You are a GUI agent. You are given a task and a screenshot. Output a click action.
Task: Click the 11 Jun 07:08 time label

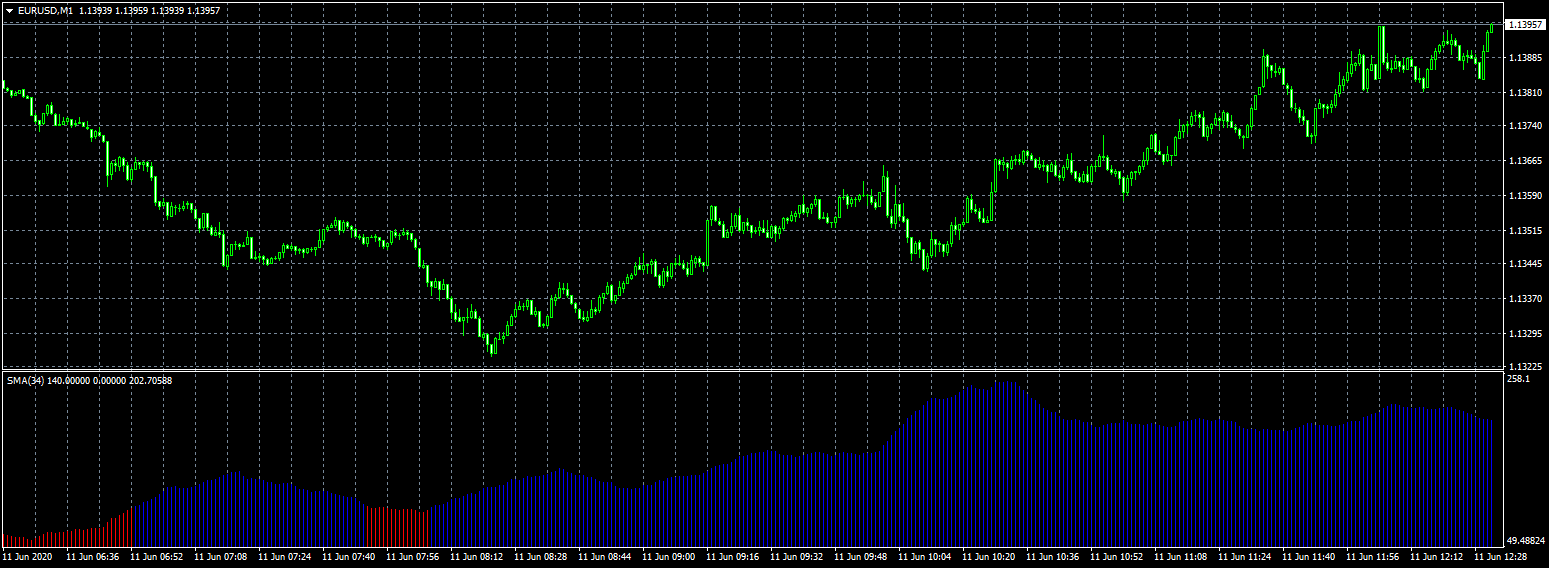coord(221,556)
